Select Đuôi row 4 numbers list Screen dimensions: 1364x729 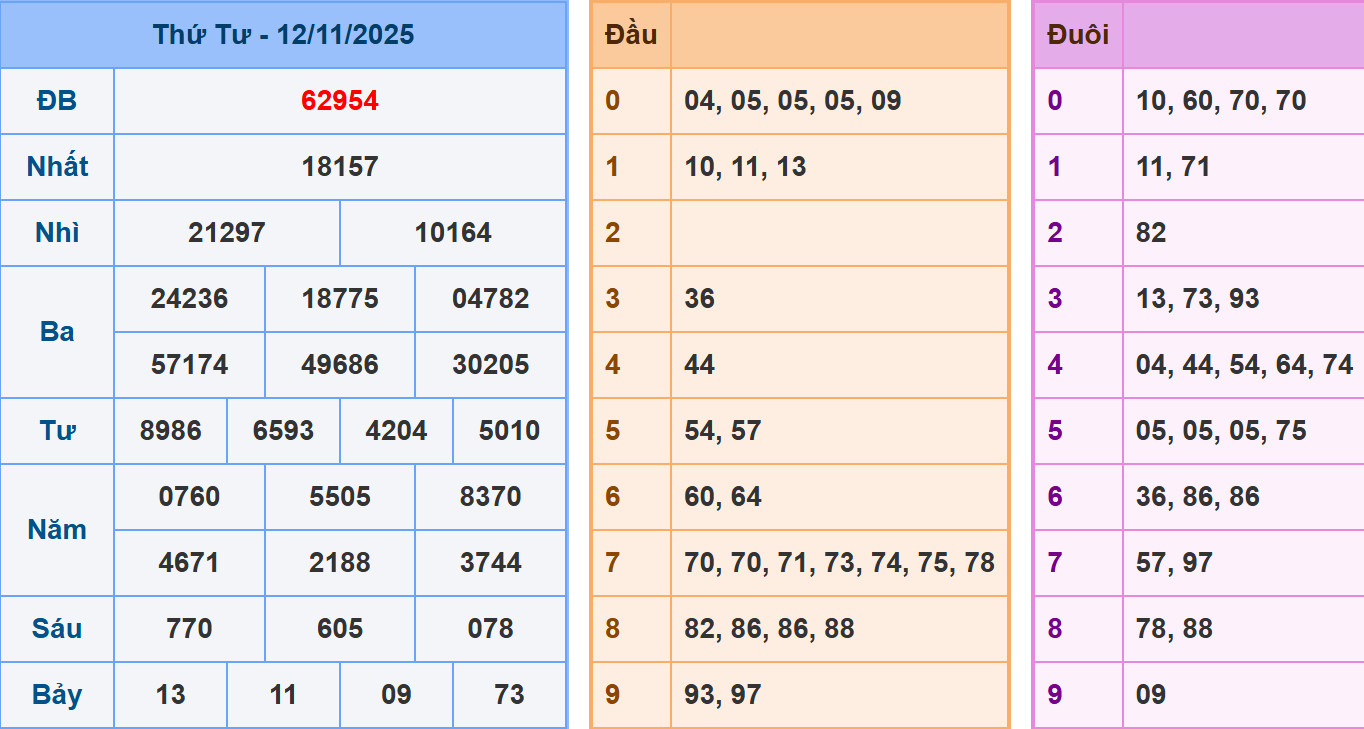(x=1244, y=365)
